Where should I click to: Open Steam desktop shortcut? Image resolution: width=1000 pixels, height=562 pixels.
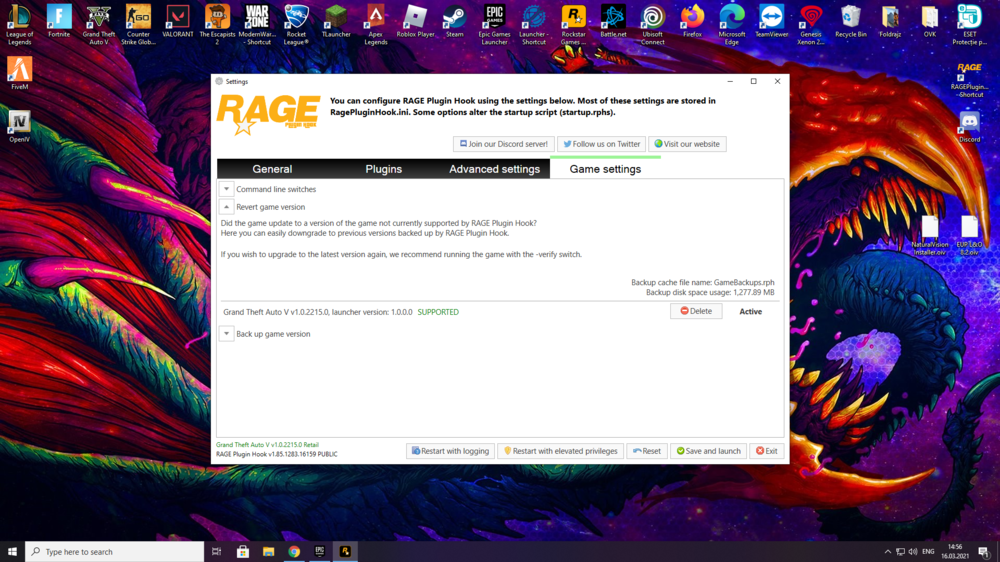(455, 22)
